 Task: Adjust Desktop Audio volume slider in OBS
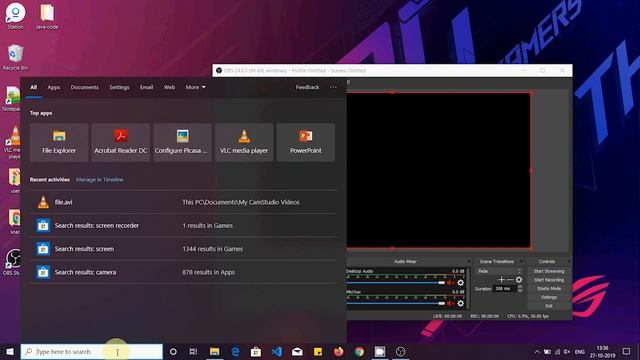[396, 282]
